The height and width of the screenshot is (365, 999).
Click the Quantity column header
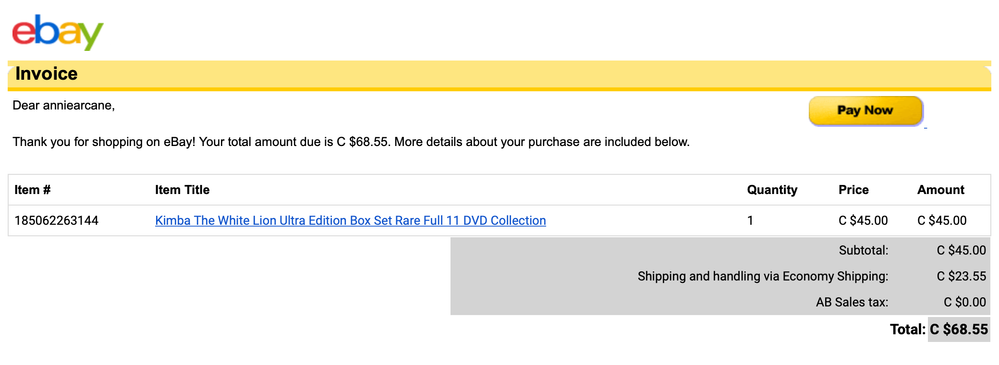pos(772,190)
